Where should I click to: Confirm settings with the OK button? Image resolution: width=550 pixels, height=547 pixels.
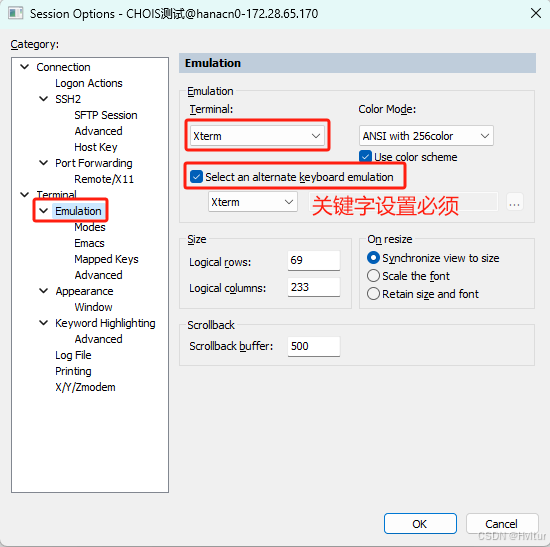(x=420, y=524)
